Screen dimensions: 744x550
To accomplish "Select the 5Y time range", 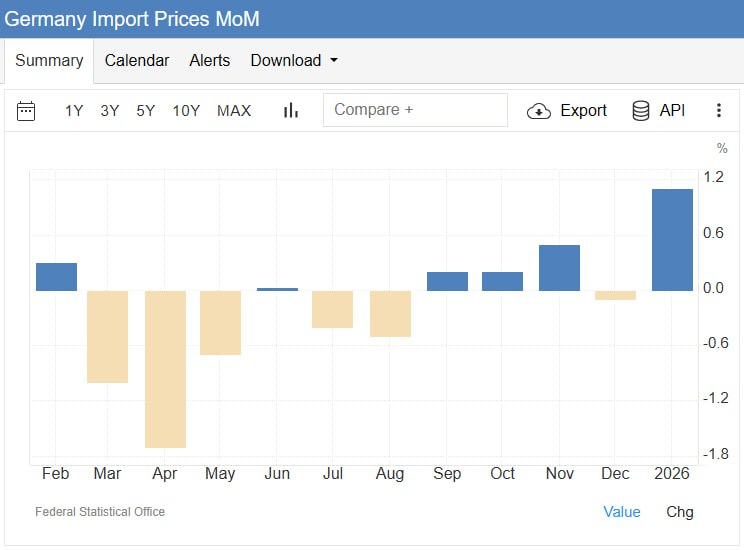I will click(146, 111).
